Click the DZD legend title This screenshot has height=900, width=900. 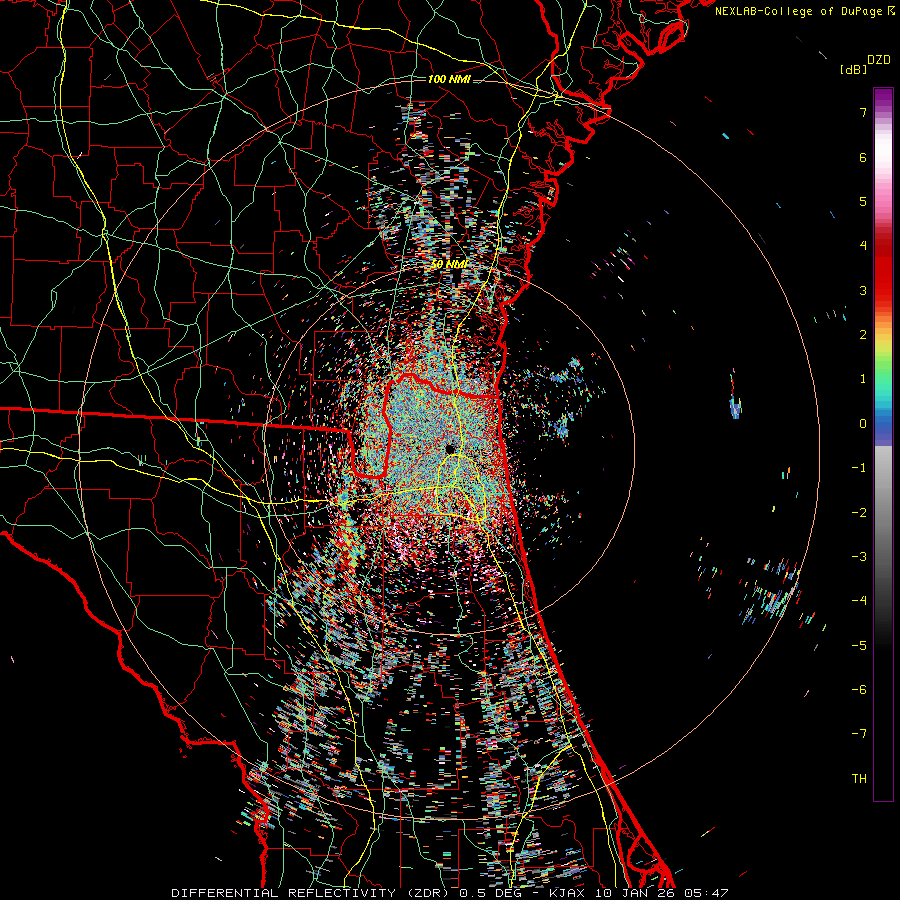point(878,60)
